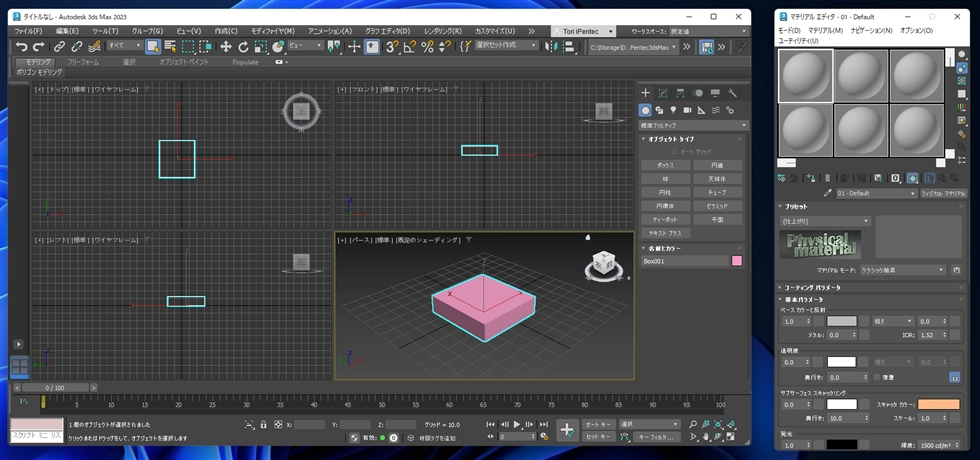Click the ボックス button
This screenshot has width=980, height=460.
point(666,166)
